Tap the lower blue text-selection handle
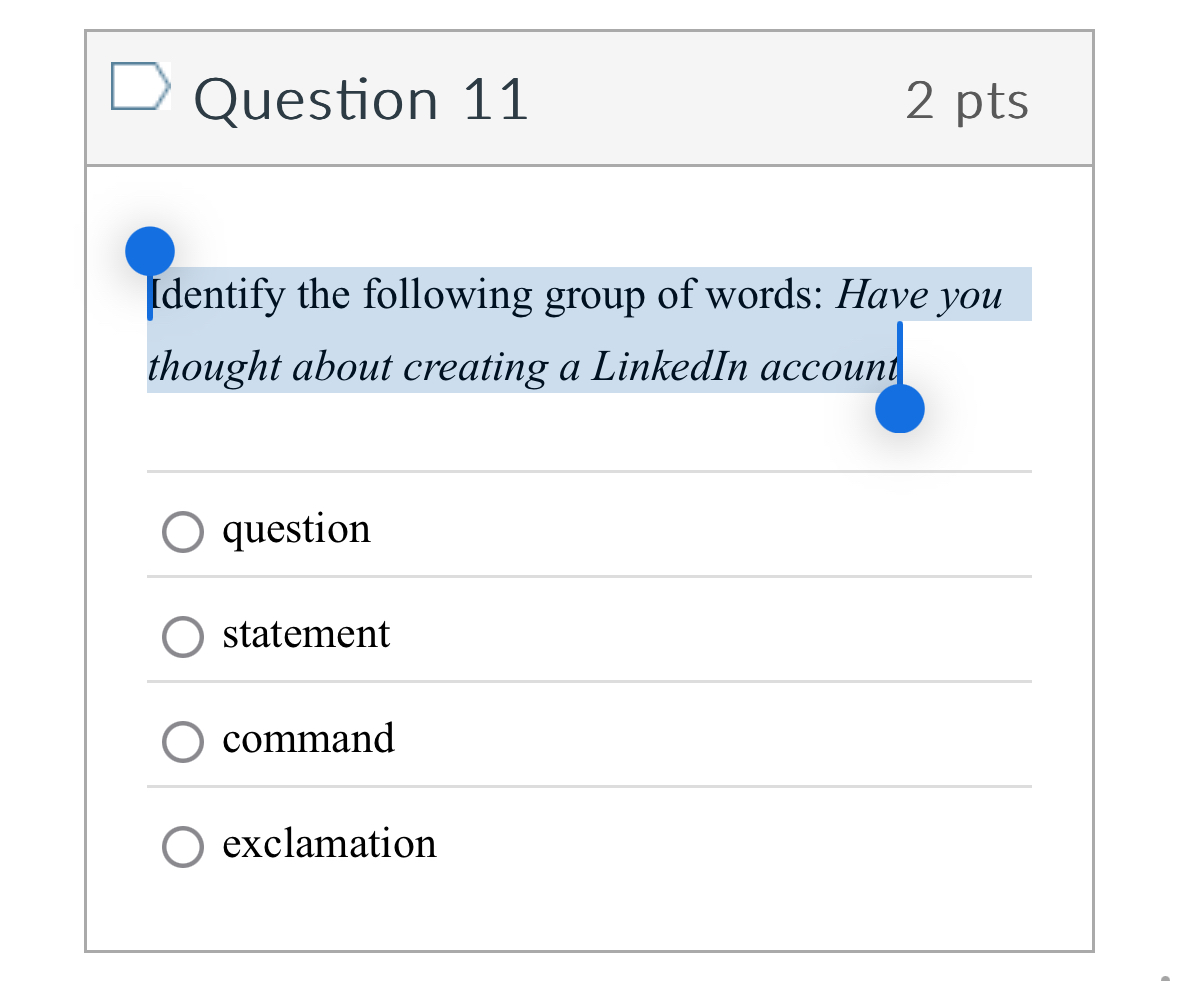 [x=898, y=408]
